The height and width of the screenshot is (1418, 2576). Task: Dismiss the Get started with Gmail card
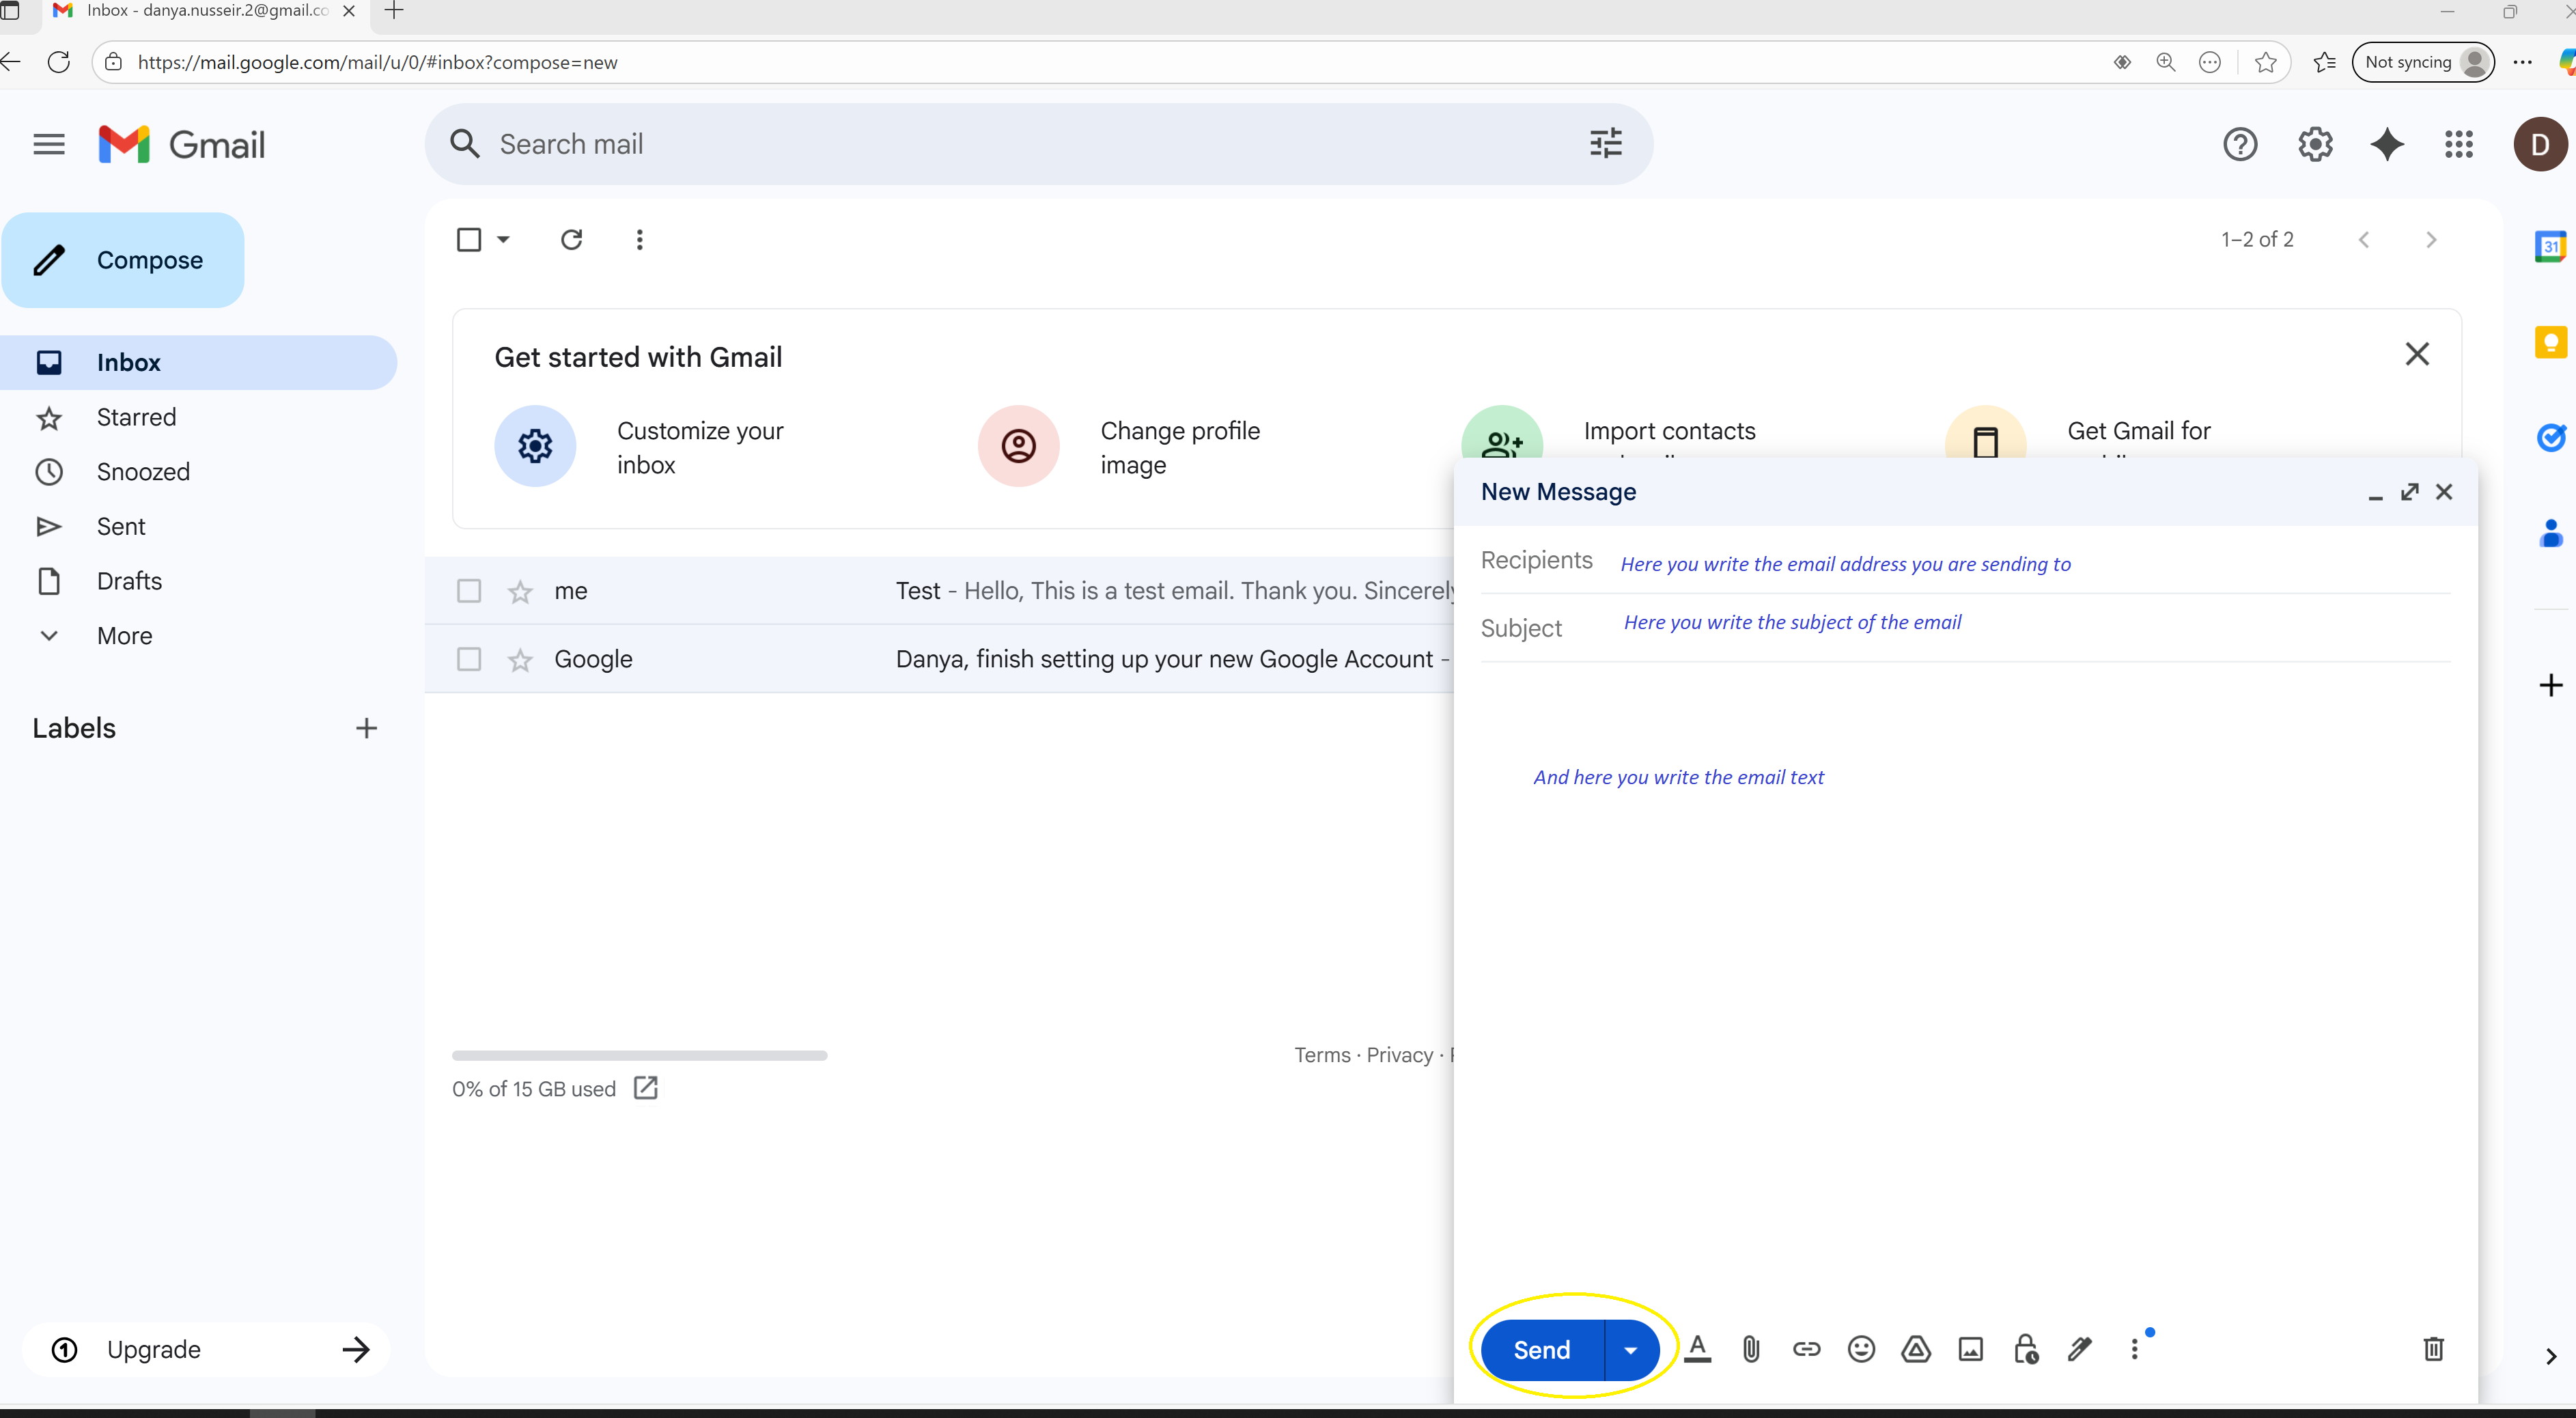click(x=2416, y=354)
